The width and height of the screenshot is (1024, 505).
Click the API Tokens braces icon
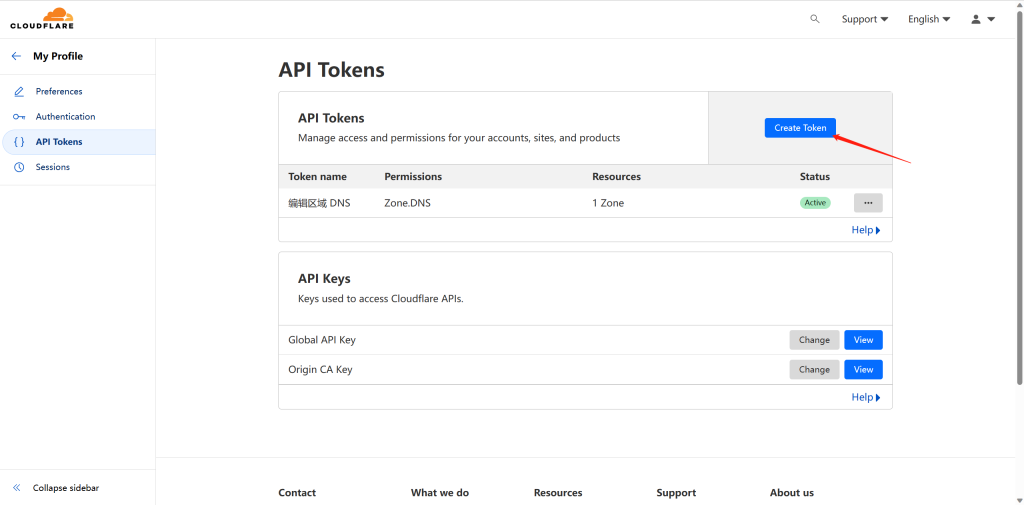click(19, 142)
